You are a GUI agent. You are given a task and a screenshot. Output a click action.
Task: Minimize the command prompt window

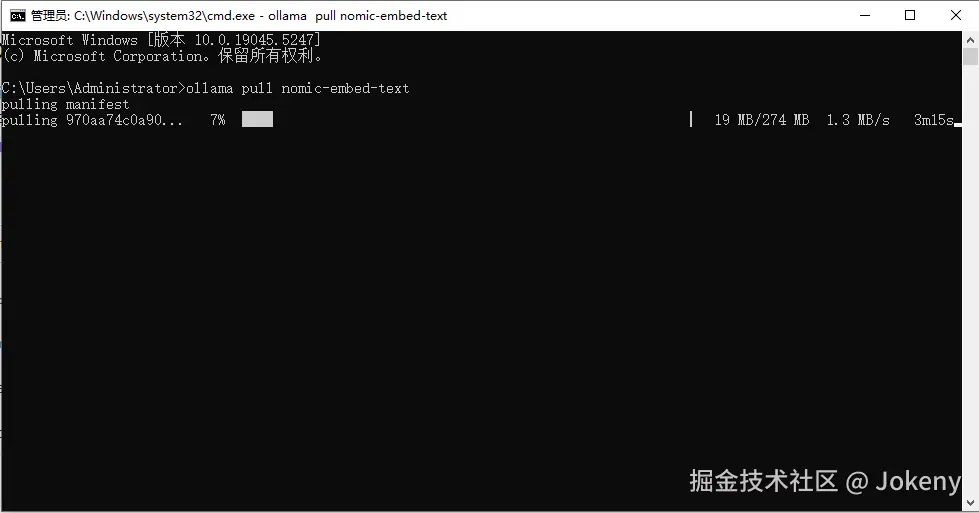865,16
